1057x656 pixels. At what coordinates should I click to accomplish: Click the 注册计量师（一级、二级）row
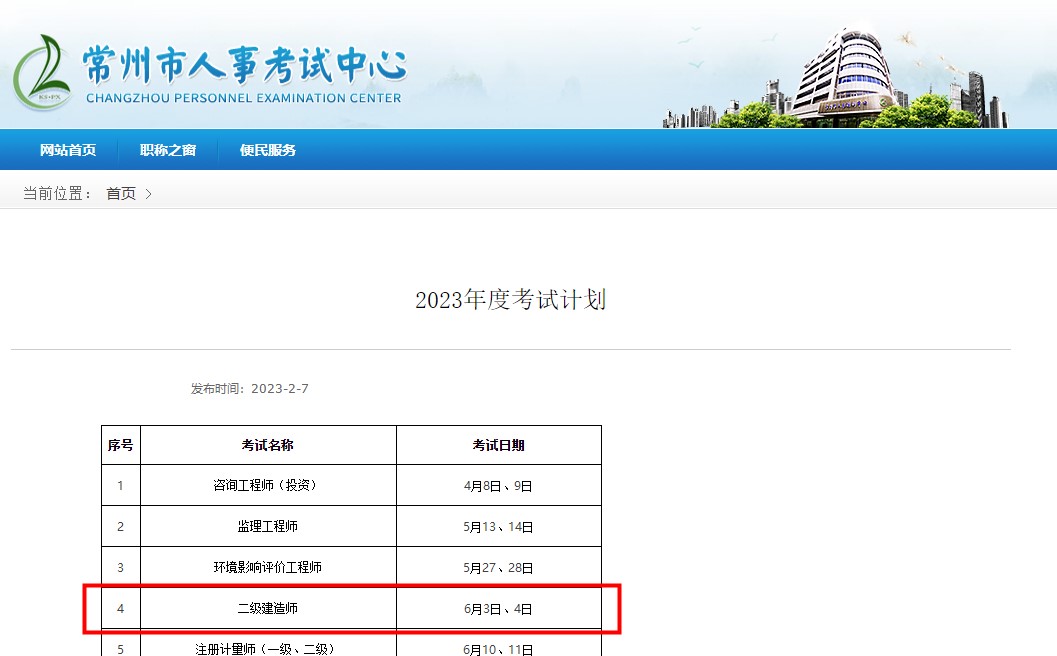pos(264,648)
